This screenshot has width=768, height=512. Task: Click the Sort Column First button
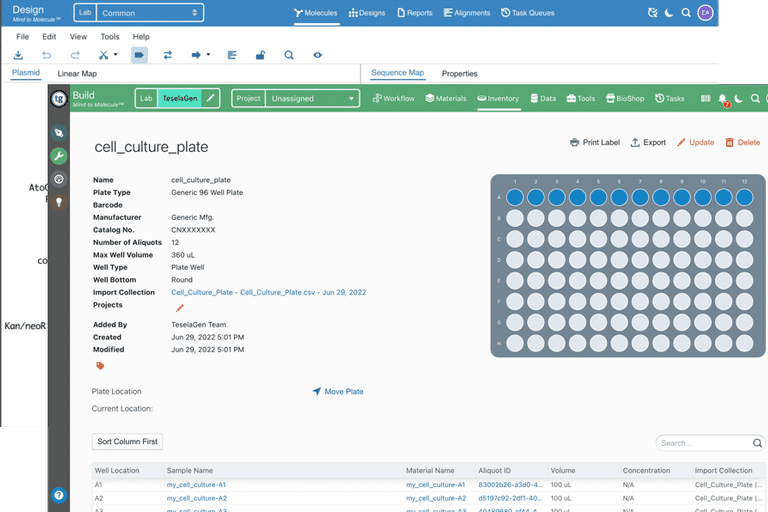pos(127,441)
